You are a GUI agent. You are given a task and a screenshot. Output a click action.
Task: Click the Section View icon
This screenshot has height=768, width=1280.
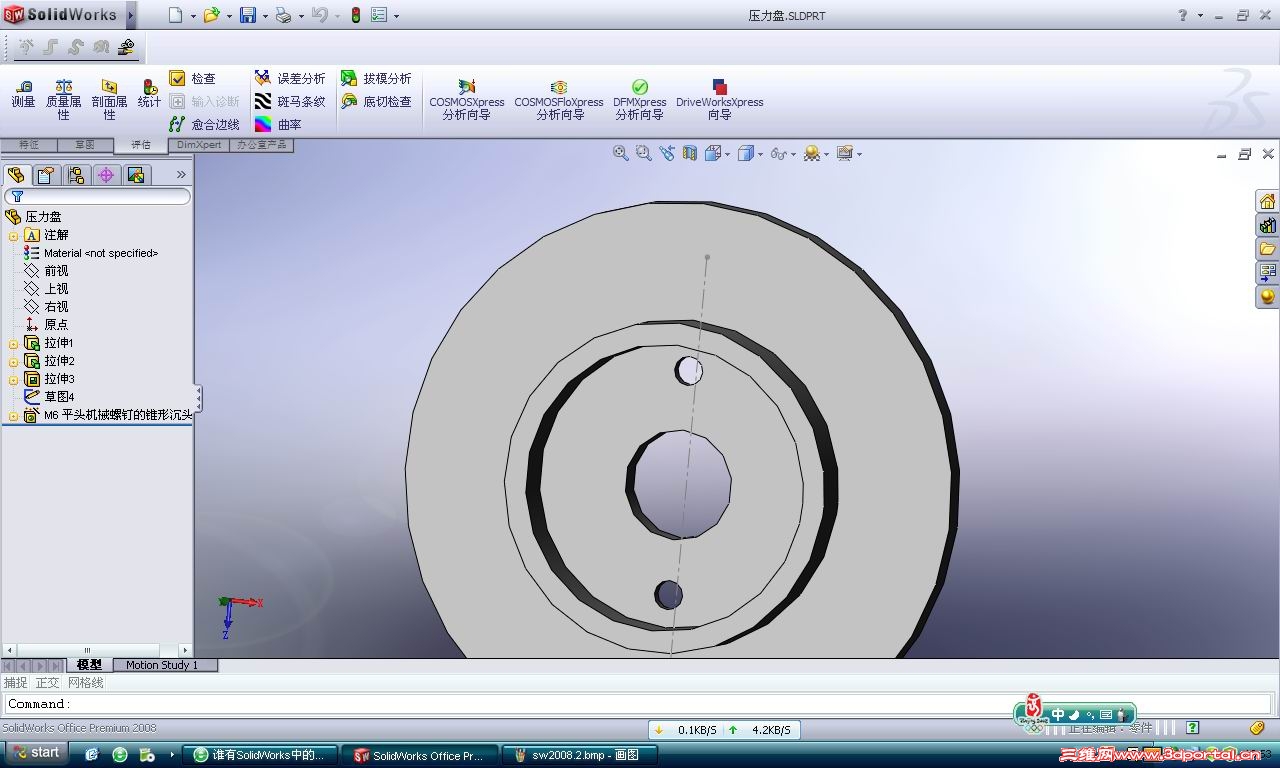pos(690,153)
